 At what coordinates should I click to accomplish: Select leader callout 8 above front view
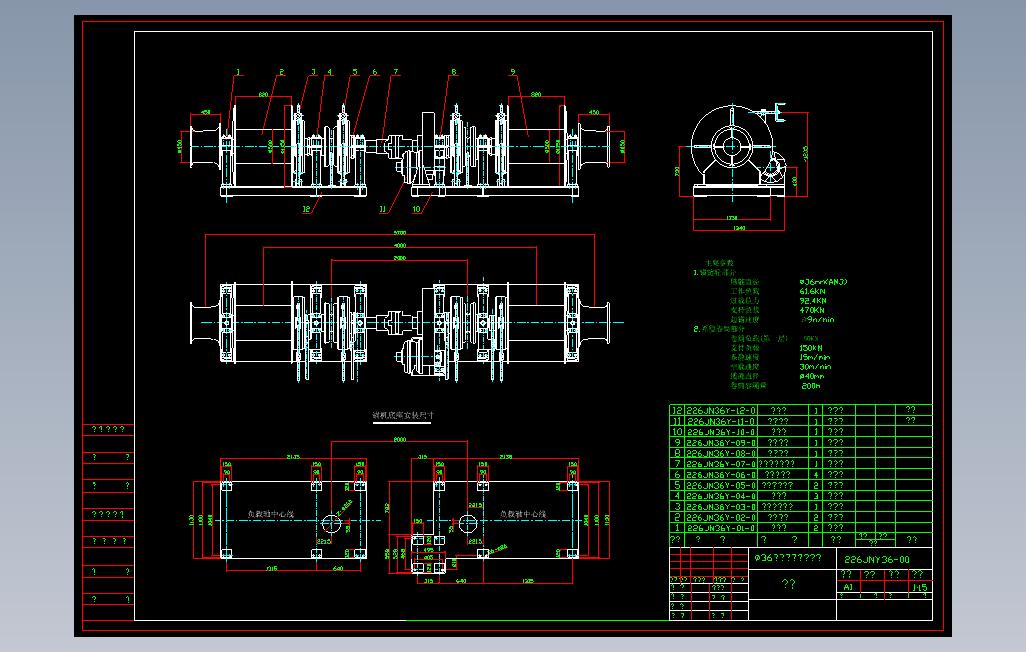coord(453,72)
